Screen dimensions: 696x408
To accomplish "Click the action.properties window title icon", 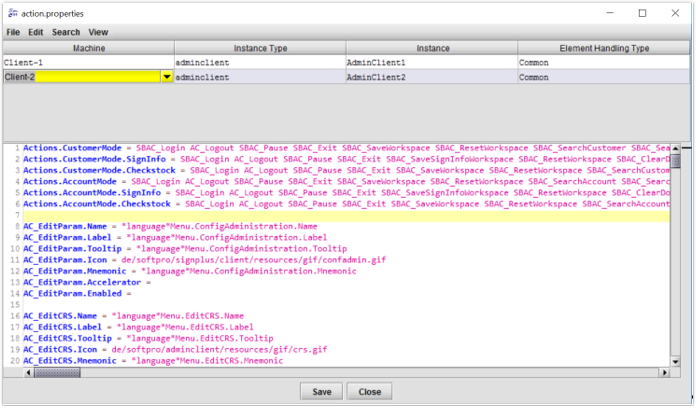I will (11, 12).
